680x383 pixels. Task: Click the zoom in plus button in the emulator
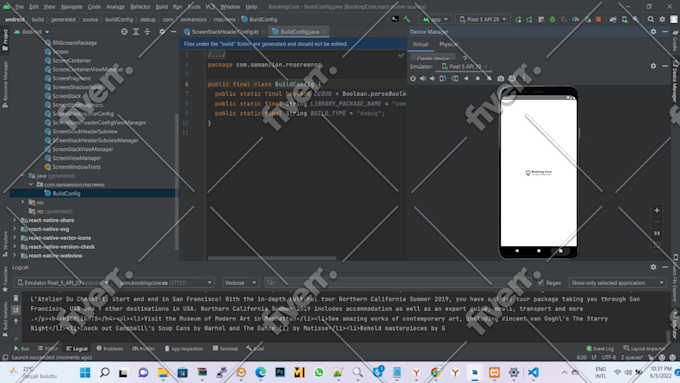(x=657, y=210)
